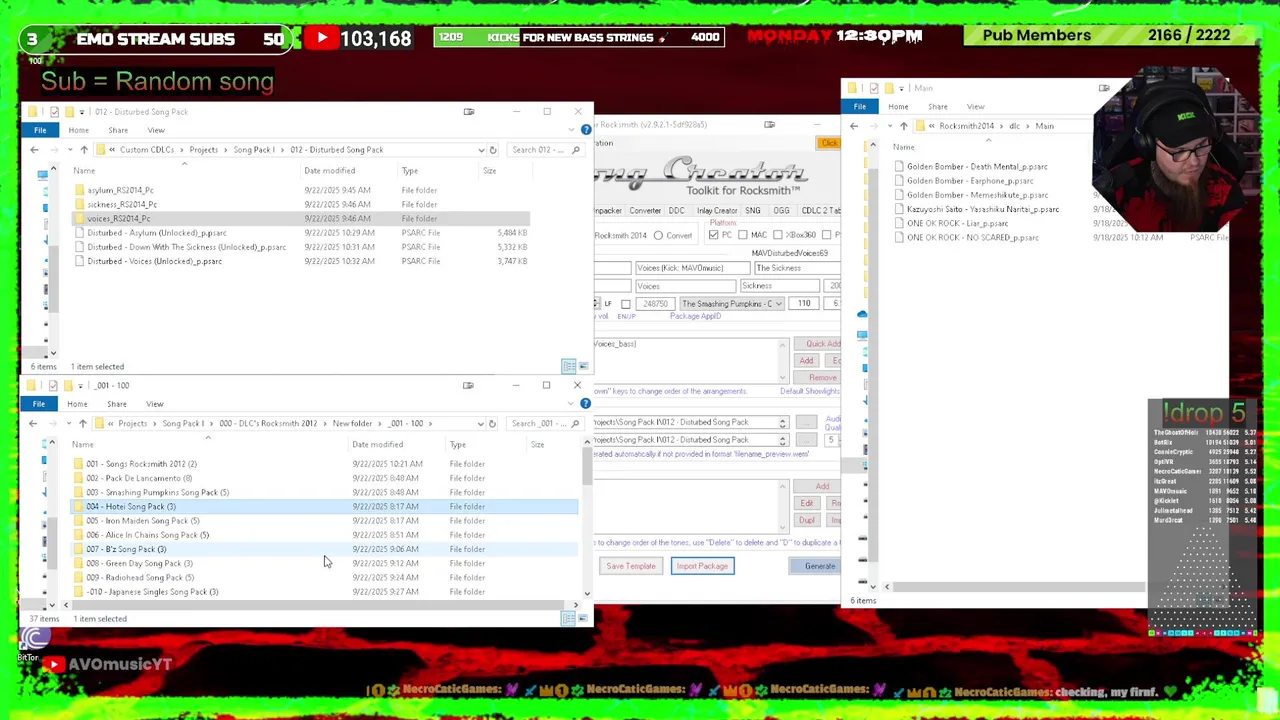Refresh the Disturbed Song Pack folder
This screenshot has width=1280, height=720.
tap(493, 150)
